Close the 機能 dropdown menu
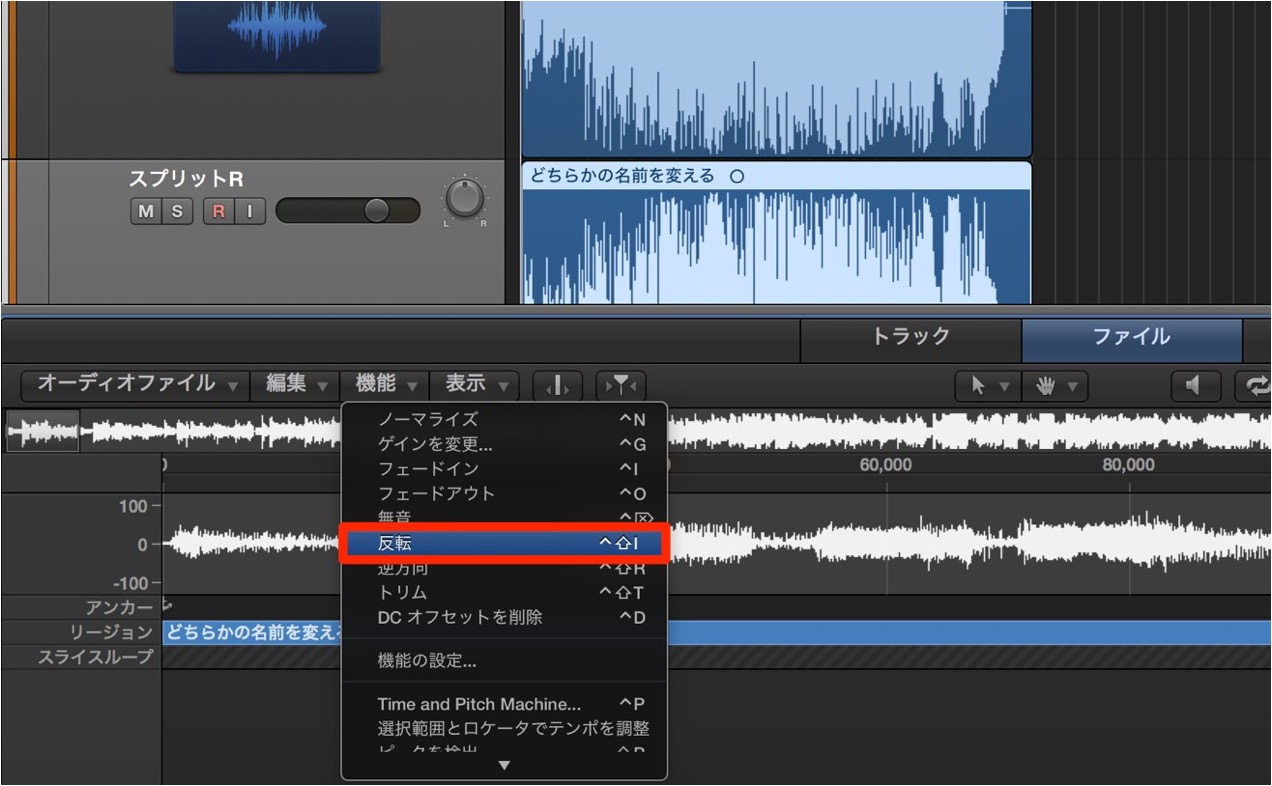The width and height of the screenshot is (1272, 786). [x=385, y=384]
